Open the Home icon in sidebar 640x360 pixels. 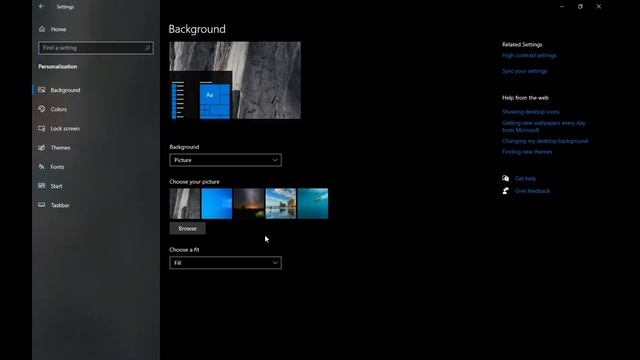point(42,29)
